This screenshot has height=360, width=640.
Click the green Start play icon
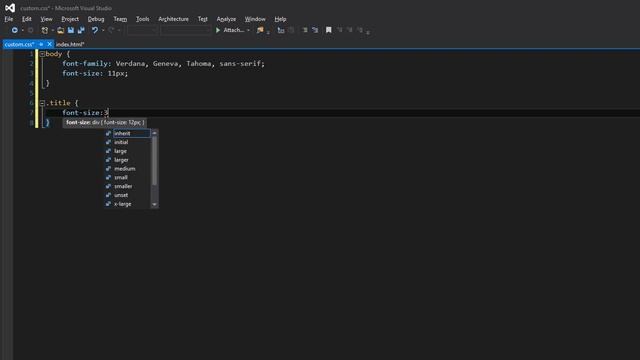[218, 30]
